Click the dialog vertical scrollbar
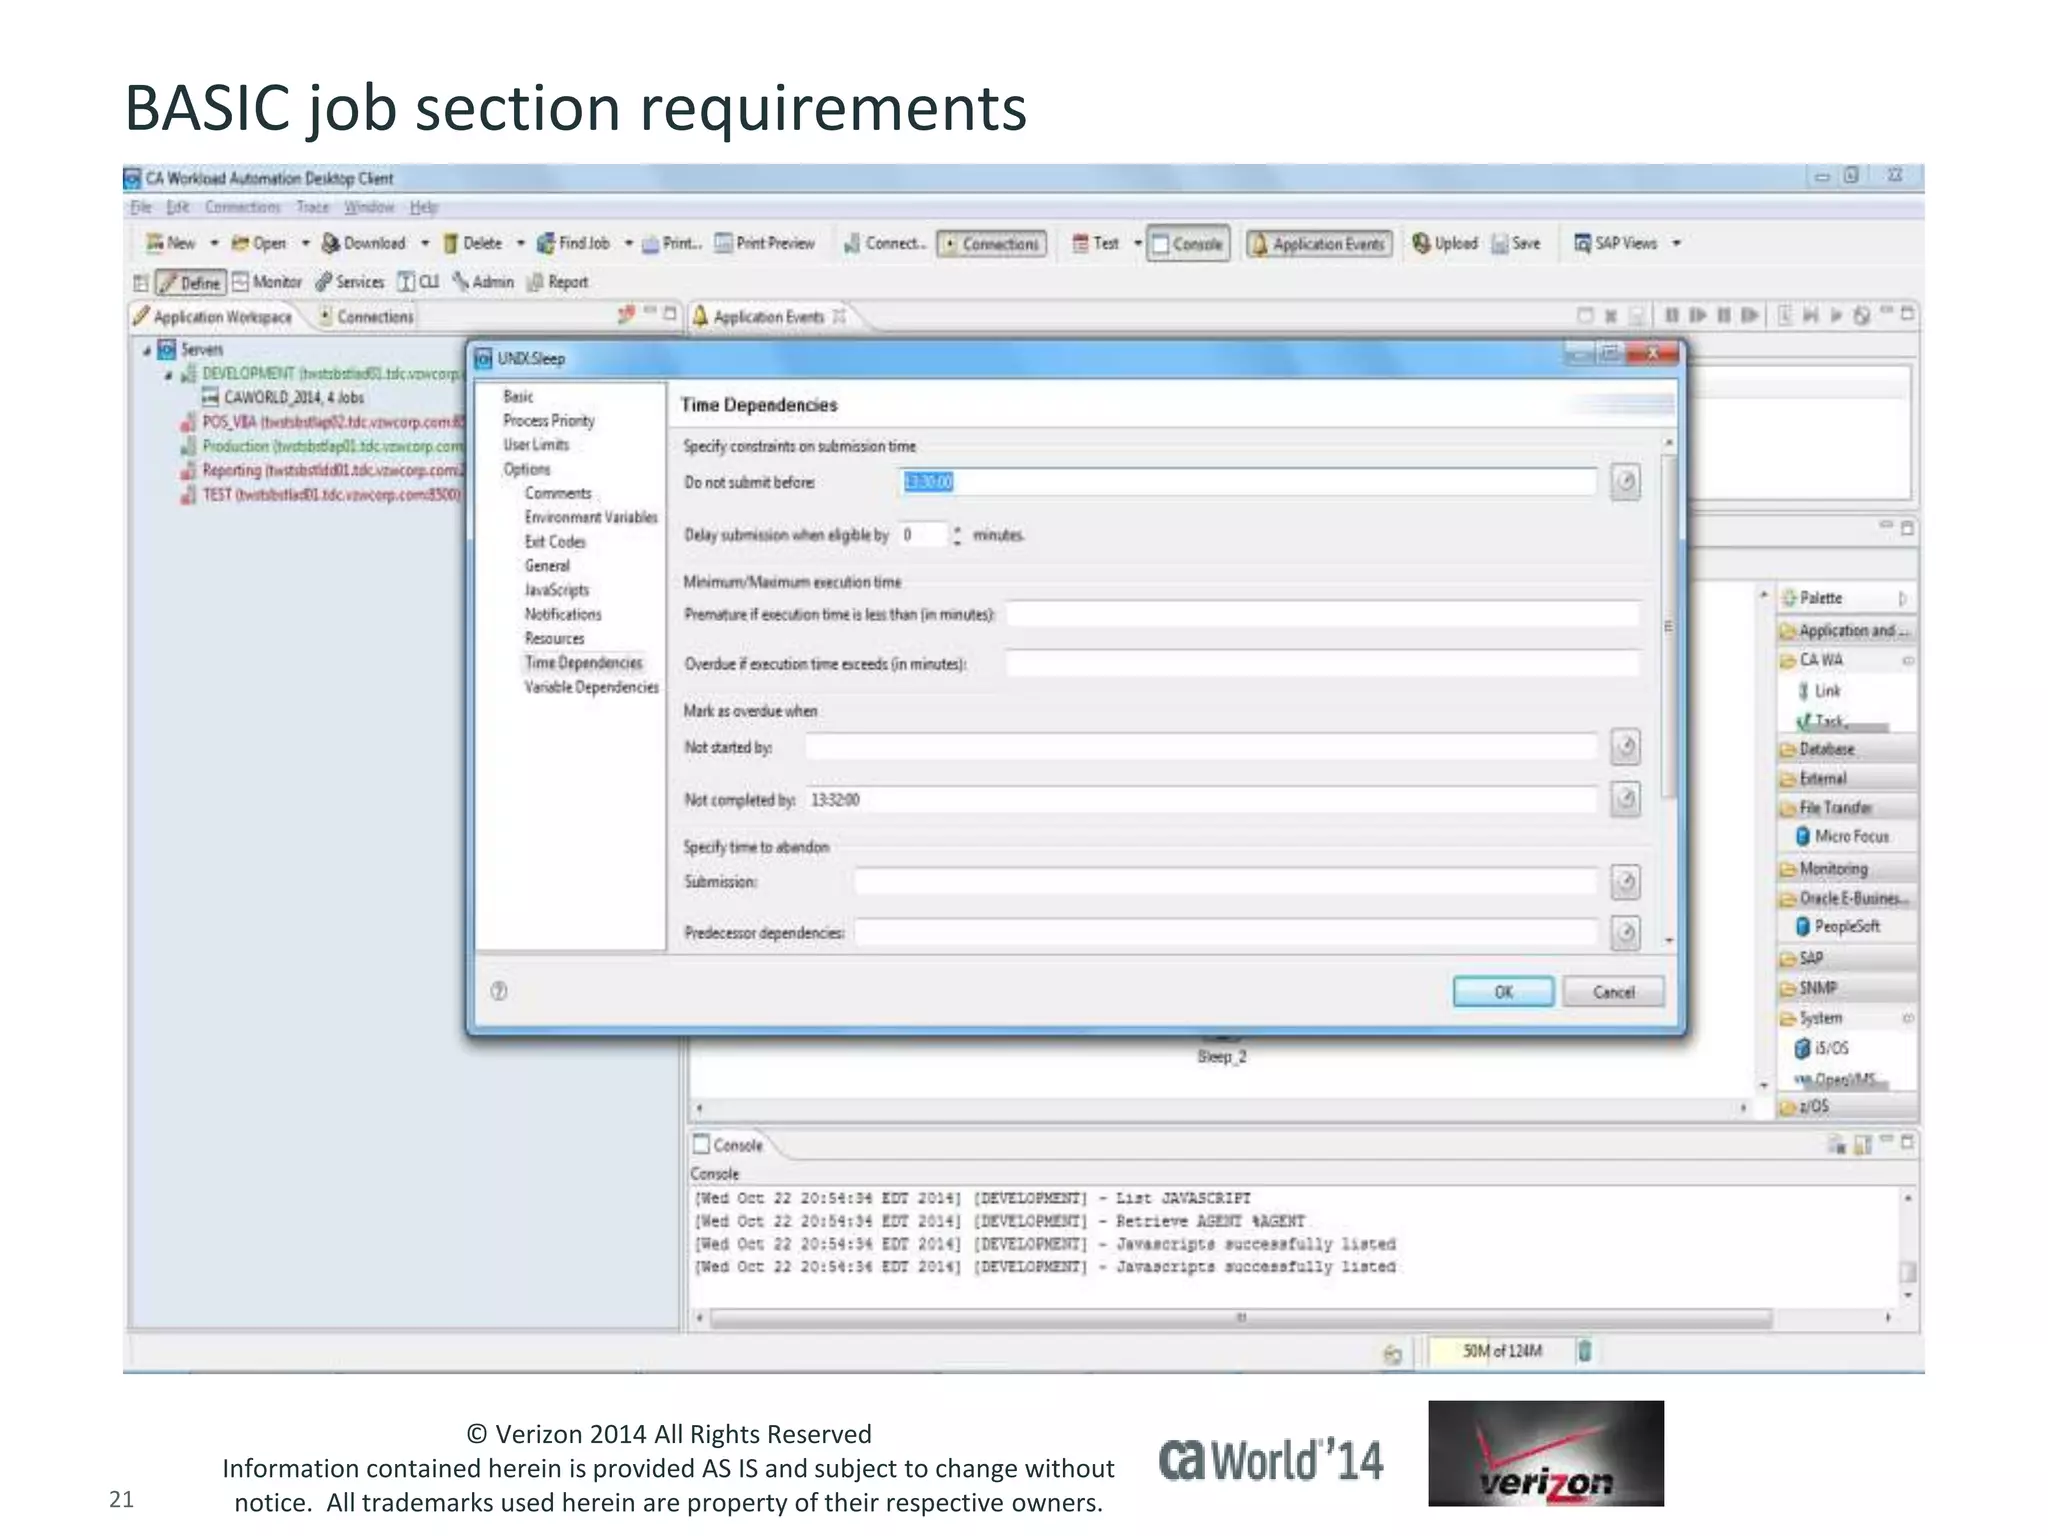Screen dimensions: 2048x1536 coord(1669,625)
